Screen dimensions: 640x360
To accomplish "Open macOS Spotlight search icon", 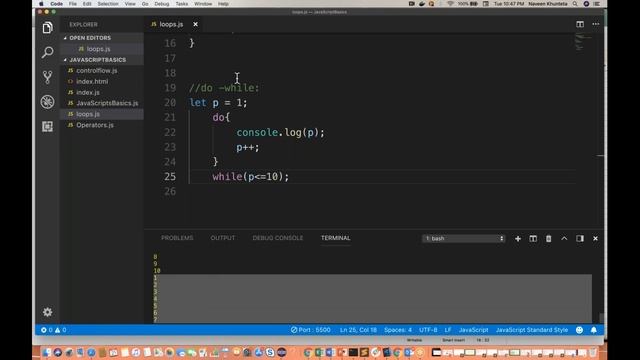I will pyautogui.click(x=575, y=4).
